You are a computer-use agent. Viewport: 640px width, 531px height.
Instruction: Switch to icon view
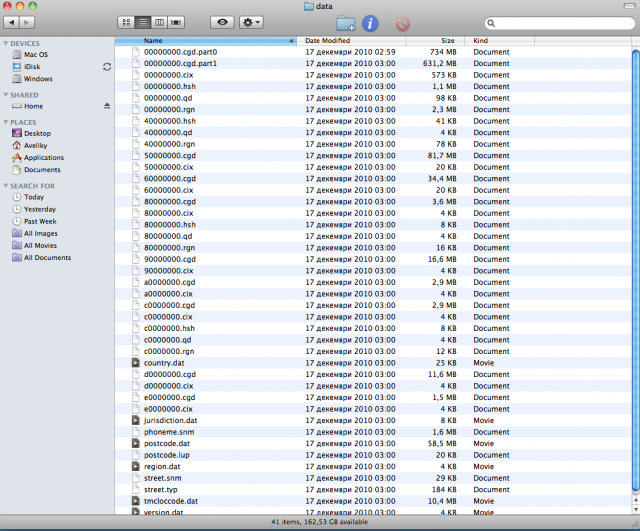point(127,21)
